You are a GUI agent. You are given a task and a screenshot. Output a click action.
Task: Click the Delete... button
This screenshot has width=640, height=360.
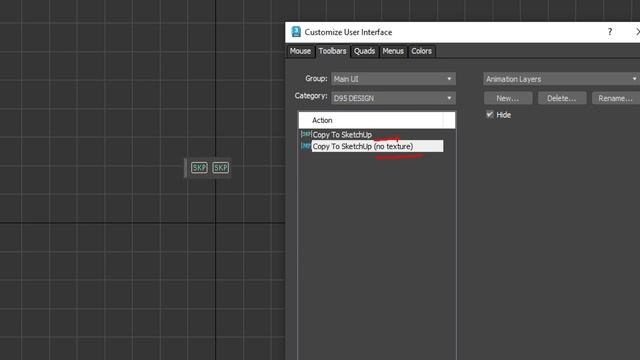562,98
